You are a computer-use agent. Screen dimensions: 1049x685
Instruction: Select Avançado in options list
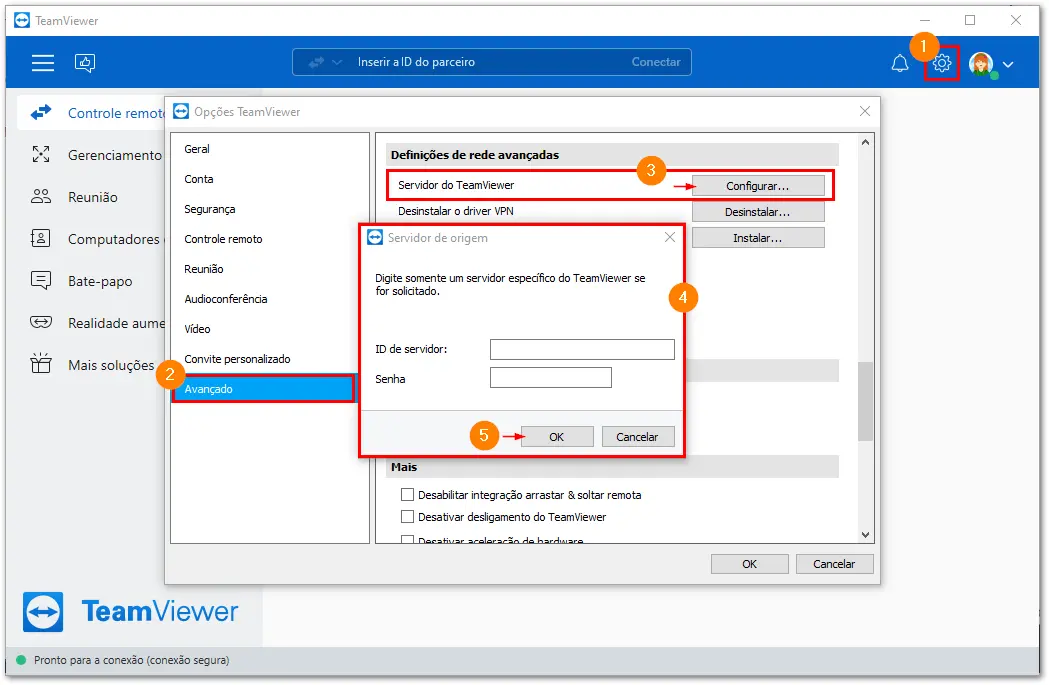264,389
